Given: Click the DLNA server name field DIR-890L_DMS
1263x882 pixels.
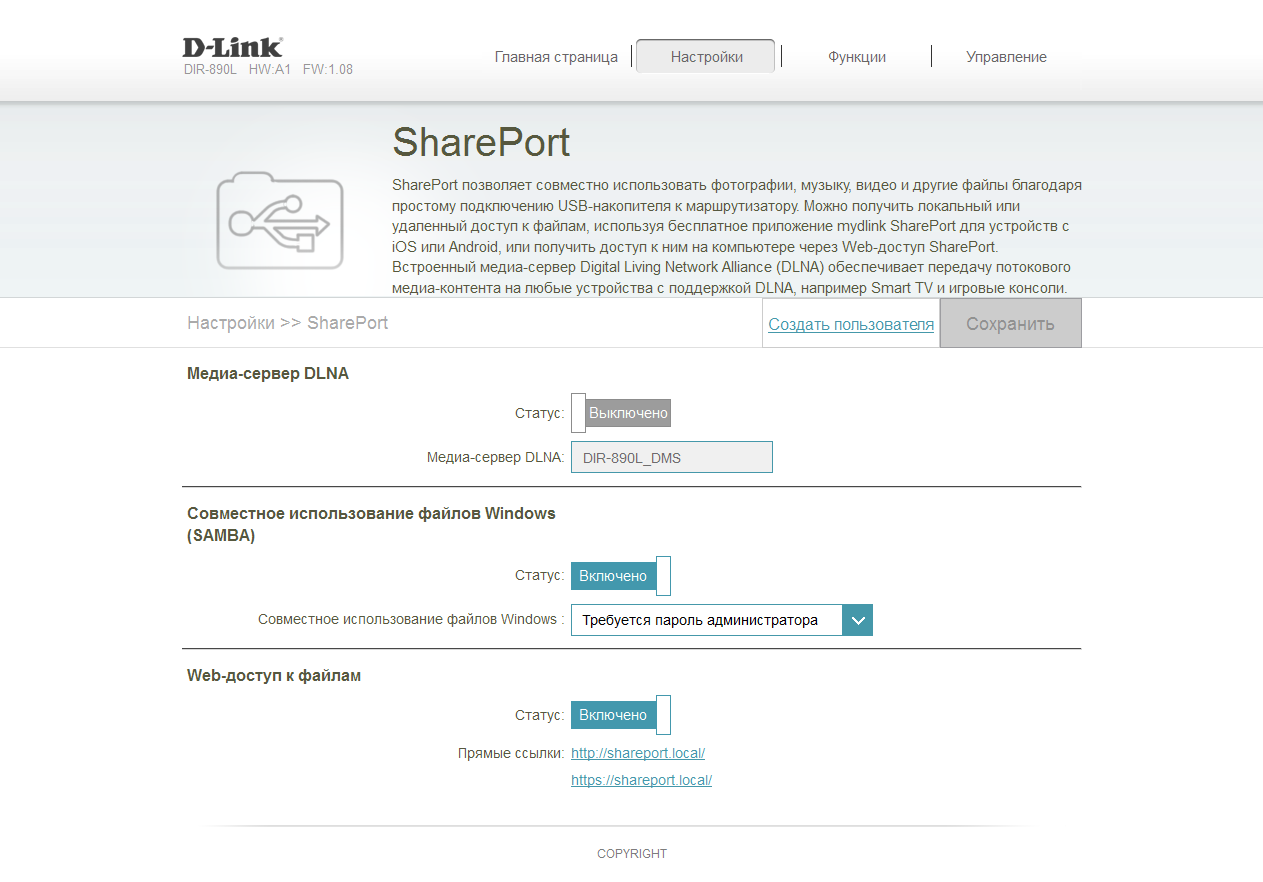Looking at the screenshot, I should (672, 457).
